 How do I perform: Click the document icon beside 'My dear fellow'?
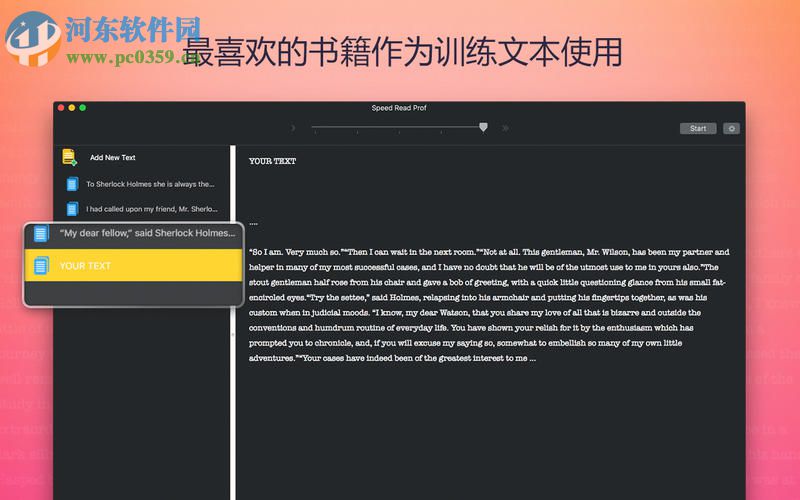[41, 233]
